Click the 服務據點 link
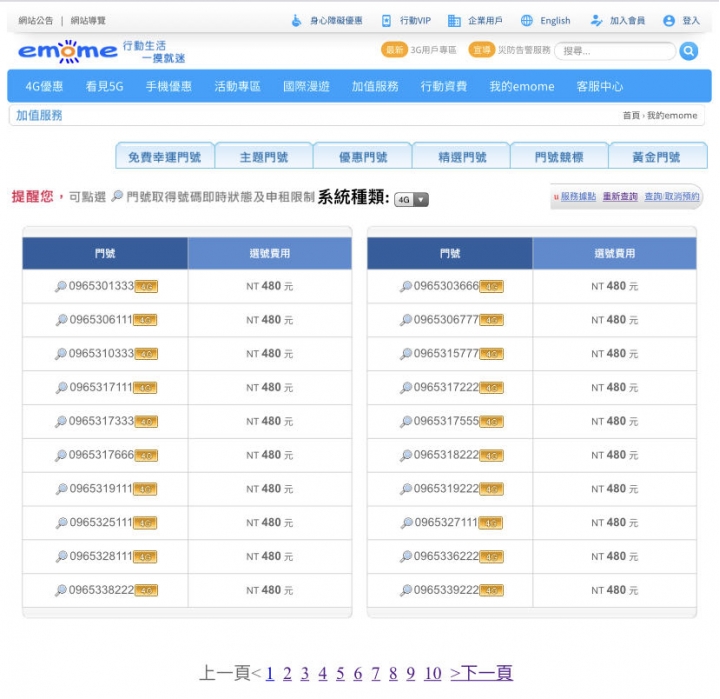720x699 pixels. click(578, 197)
